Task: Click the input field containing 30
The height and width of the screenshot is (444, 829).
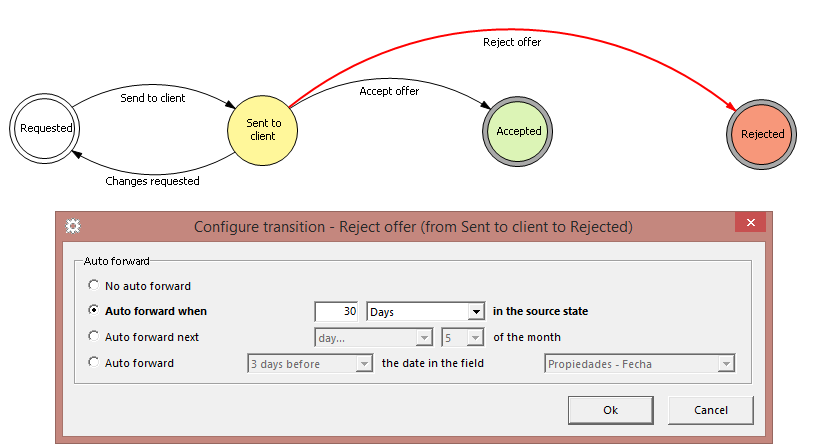Action: [x=337, y=312]
